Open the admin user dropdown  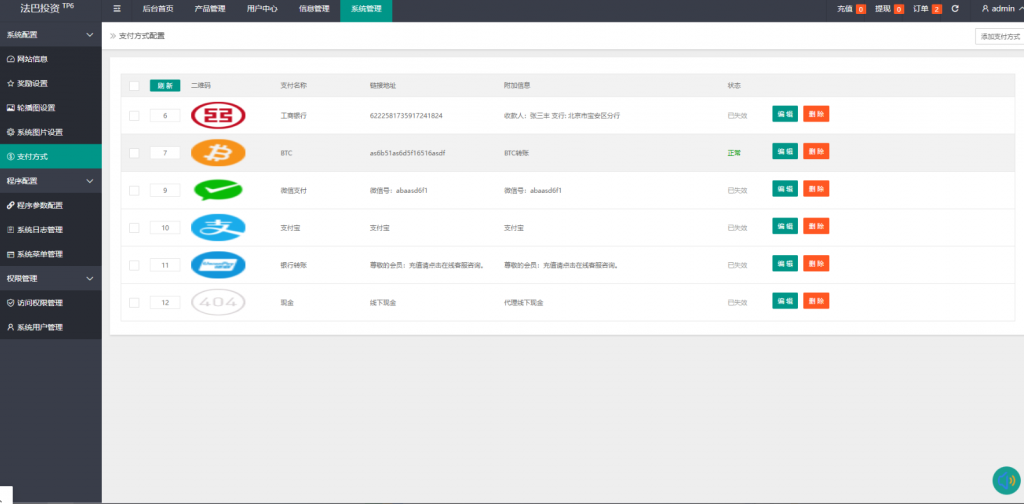coord(1000,9)
